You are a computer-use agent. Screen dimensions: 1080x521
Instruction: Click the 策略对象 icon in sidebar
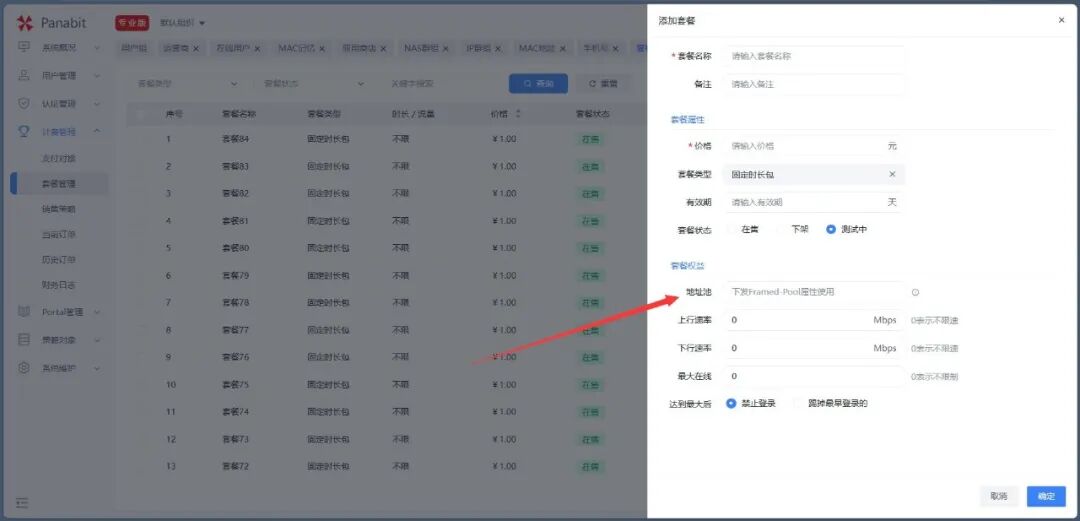point(24,340)
